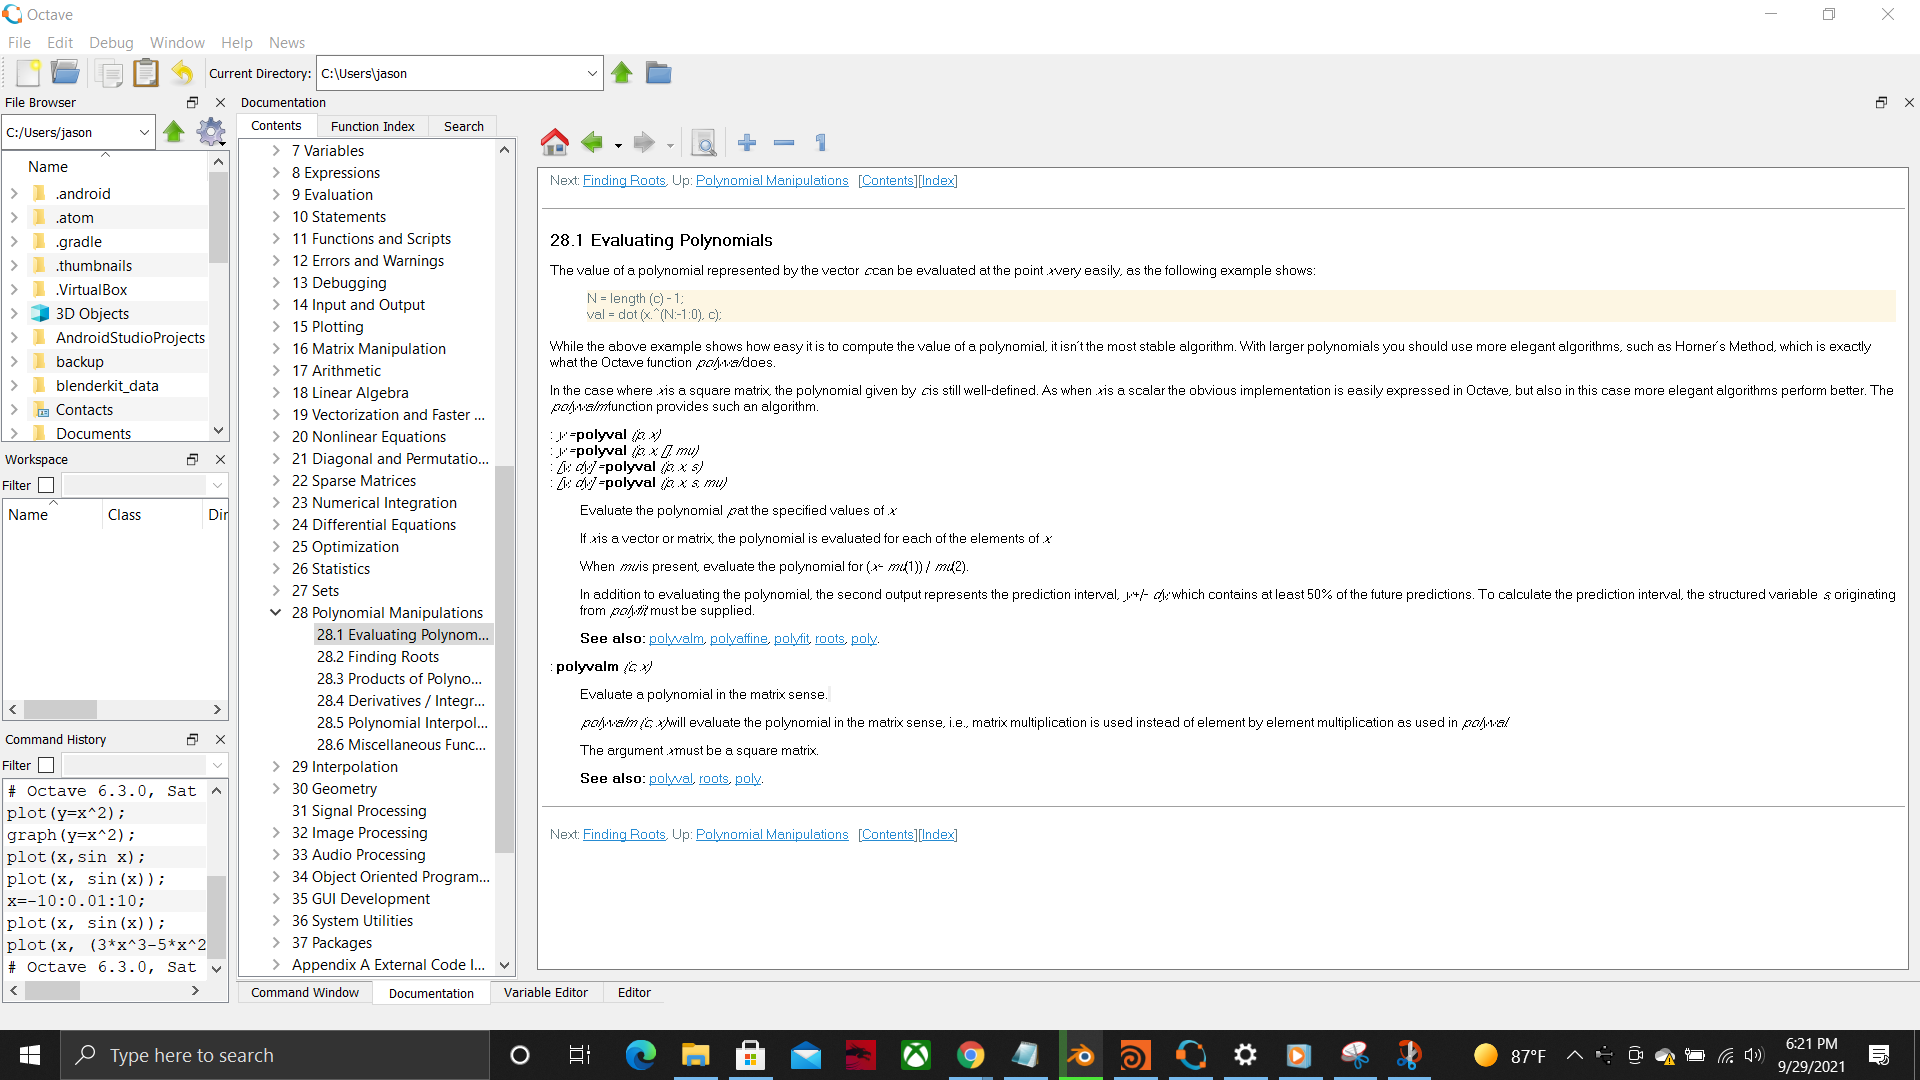Enable the Command History filter checkbox
Screen dimensions: 1920x1080
tap(46, 765)
